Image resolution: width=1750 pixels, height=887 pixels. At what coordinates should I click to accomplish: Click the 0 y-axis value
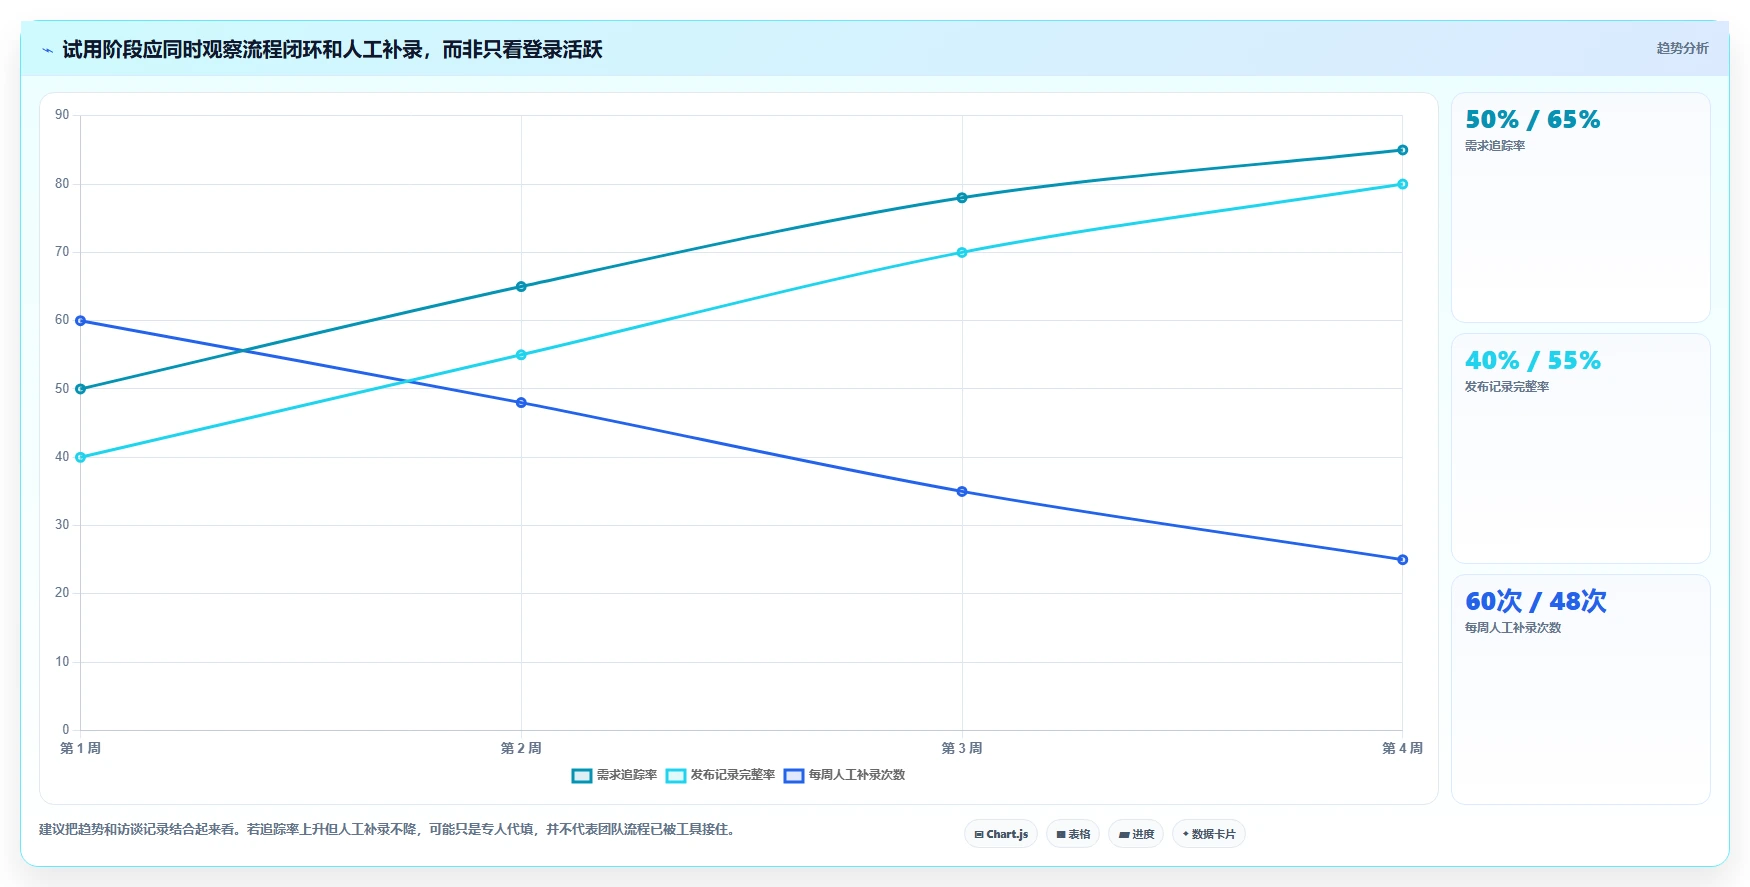click(66, 730)
